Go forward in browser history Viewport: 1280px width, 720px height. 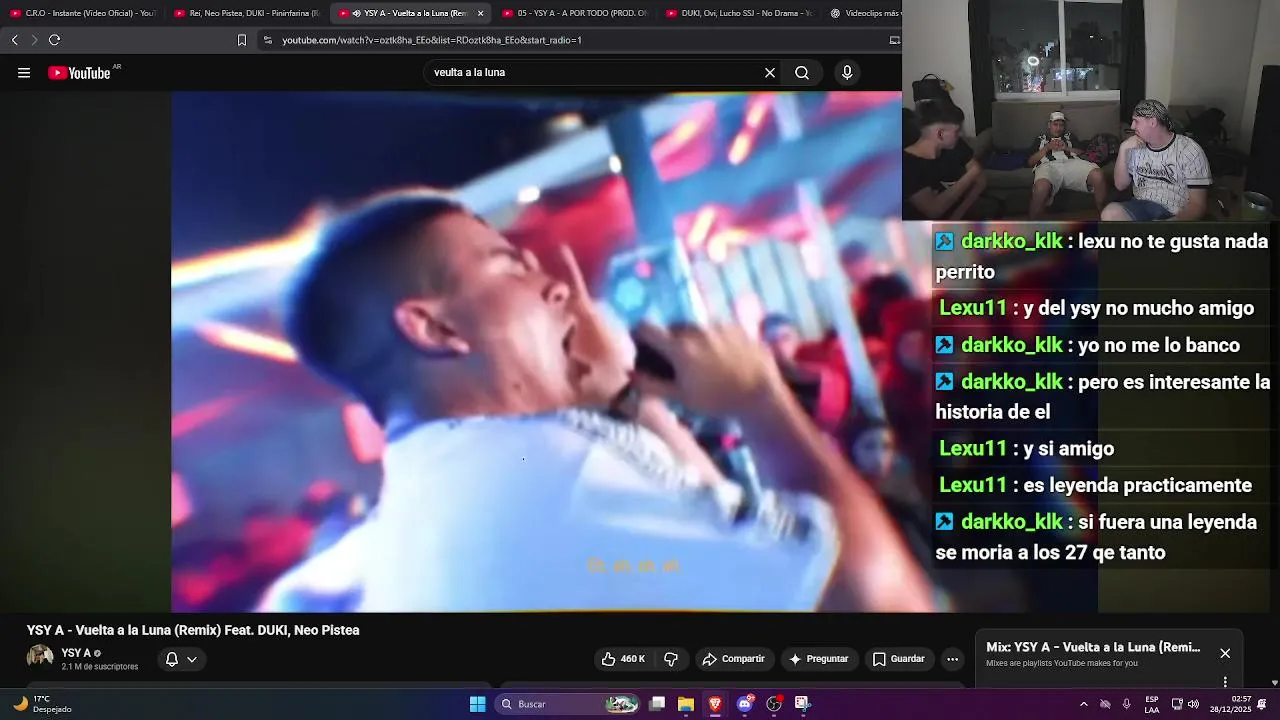coord(34,40)
